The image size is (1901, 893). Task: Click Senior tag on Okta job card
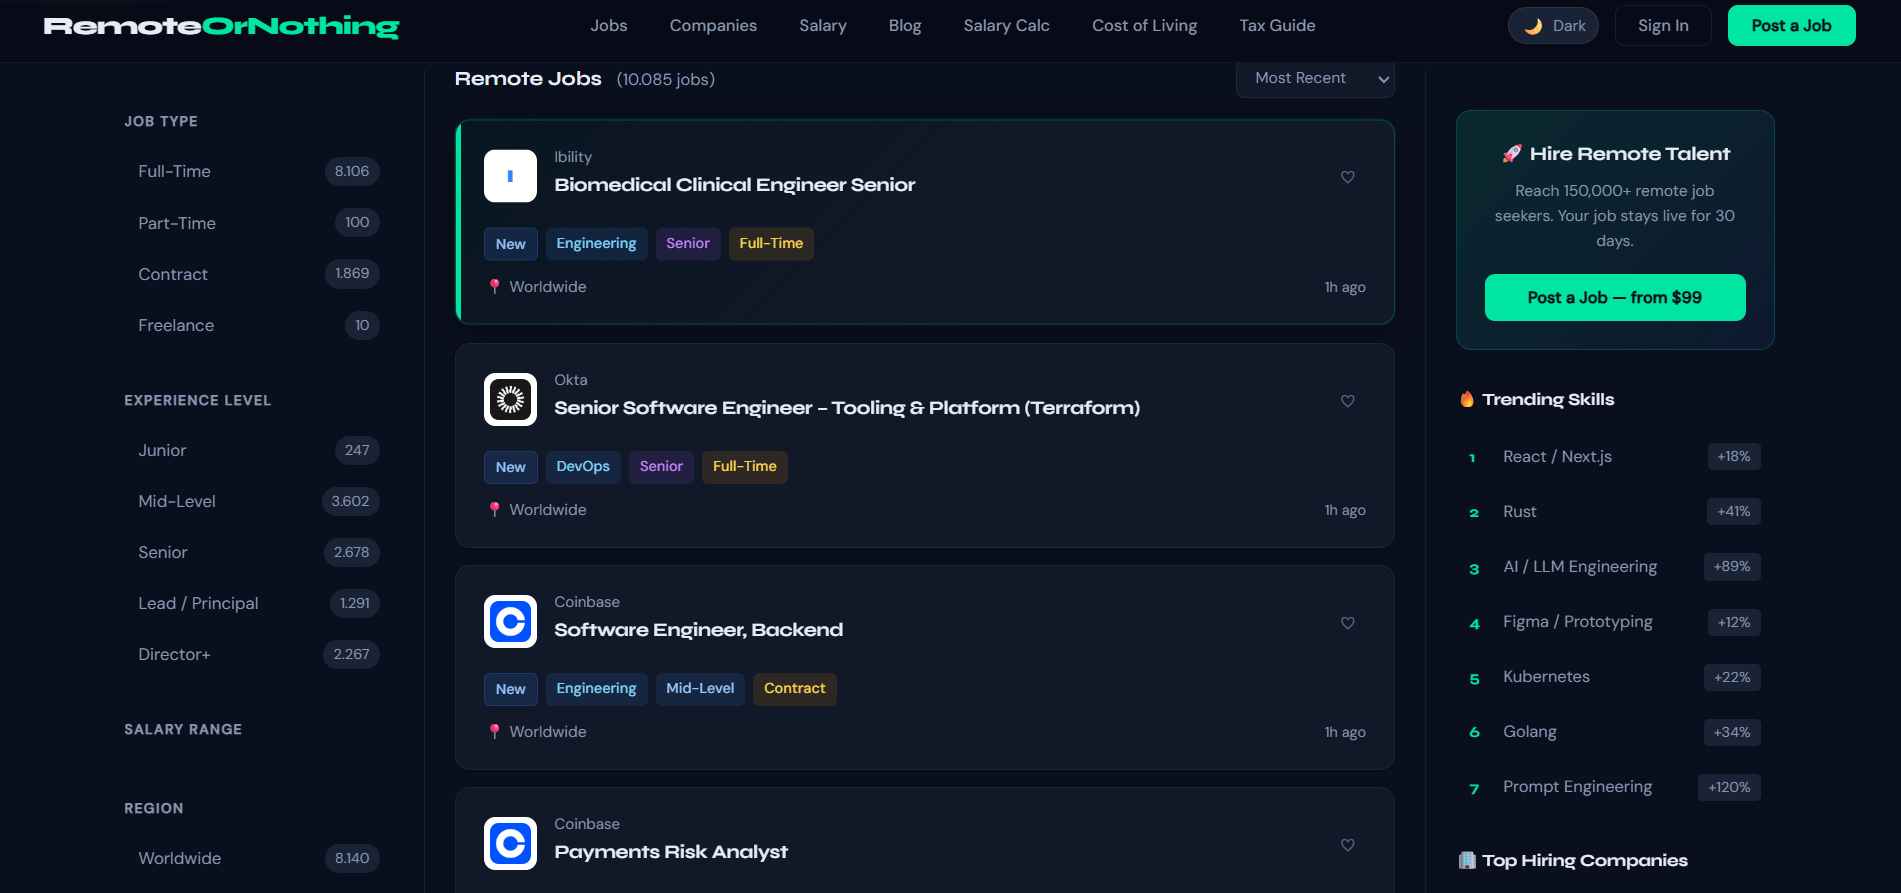tap(661, 467)
